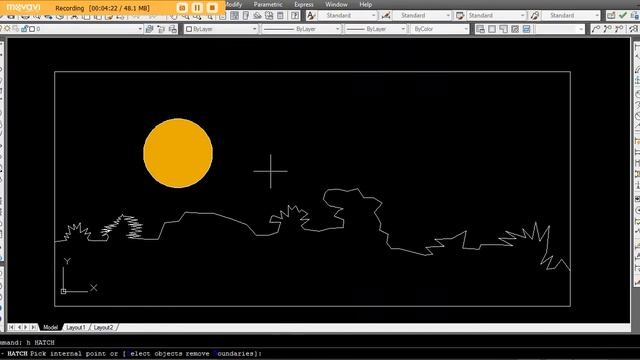Go to last layout tab arrow
The height and width of the screenshot is (360, 640).
33,327
